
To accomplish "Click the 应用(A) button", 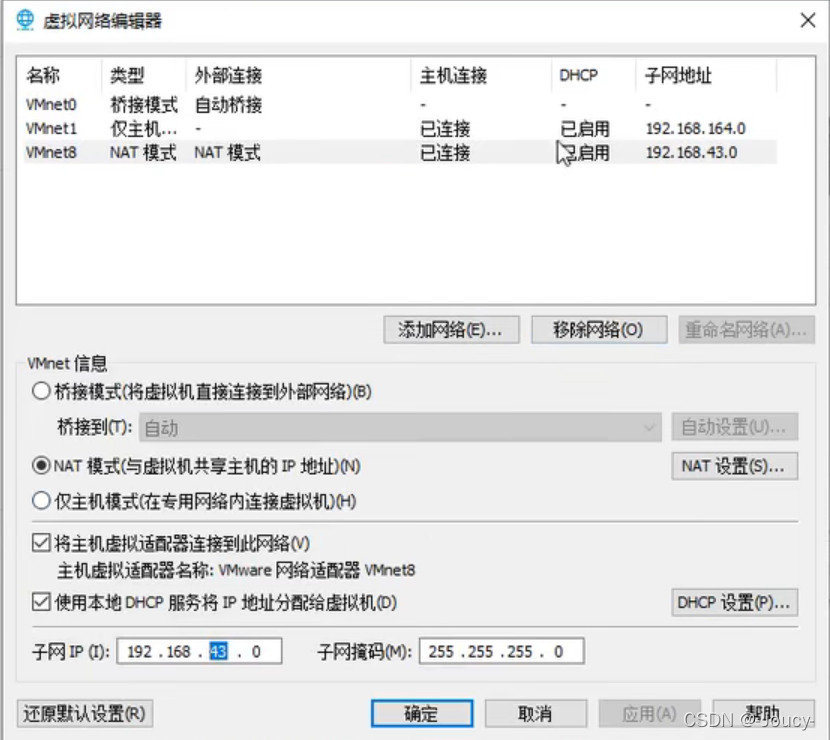I will 649,714.
